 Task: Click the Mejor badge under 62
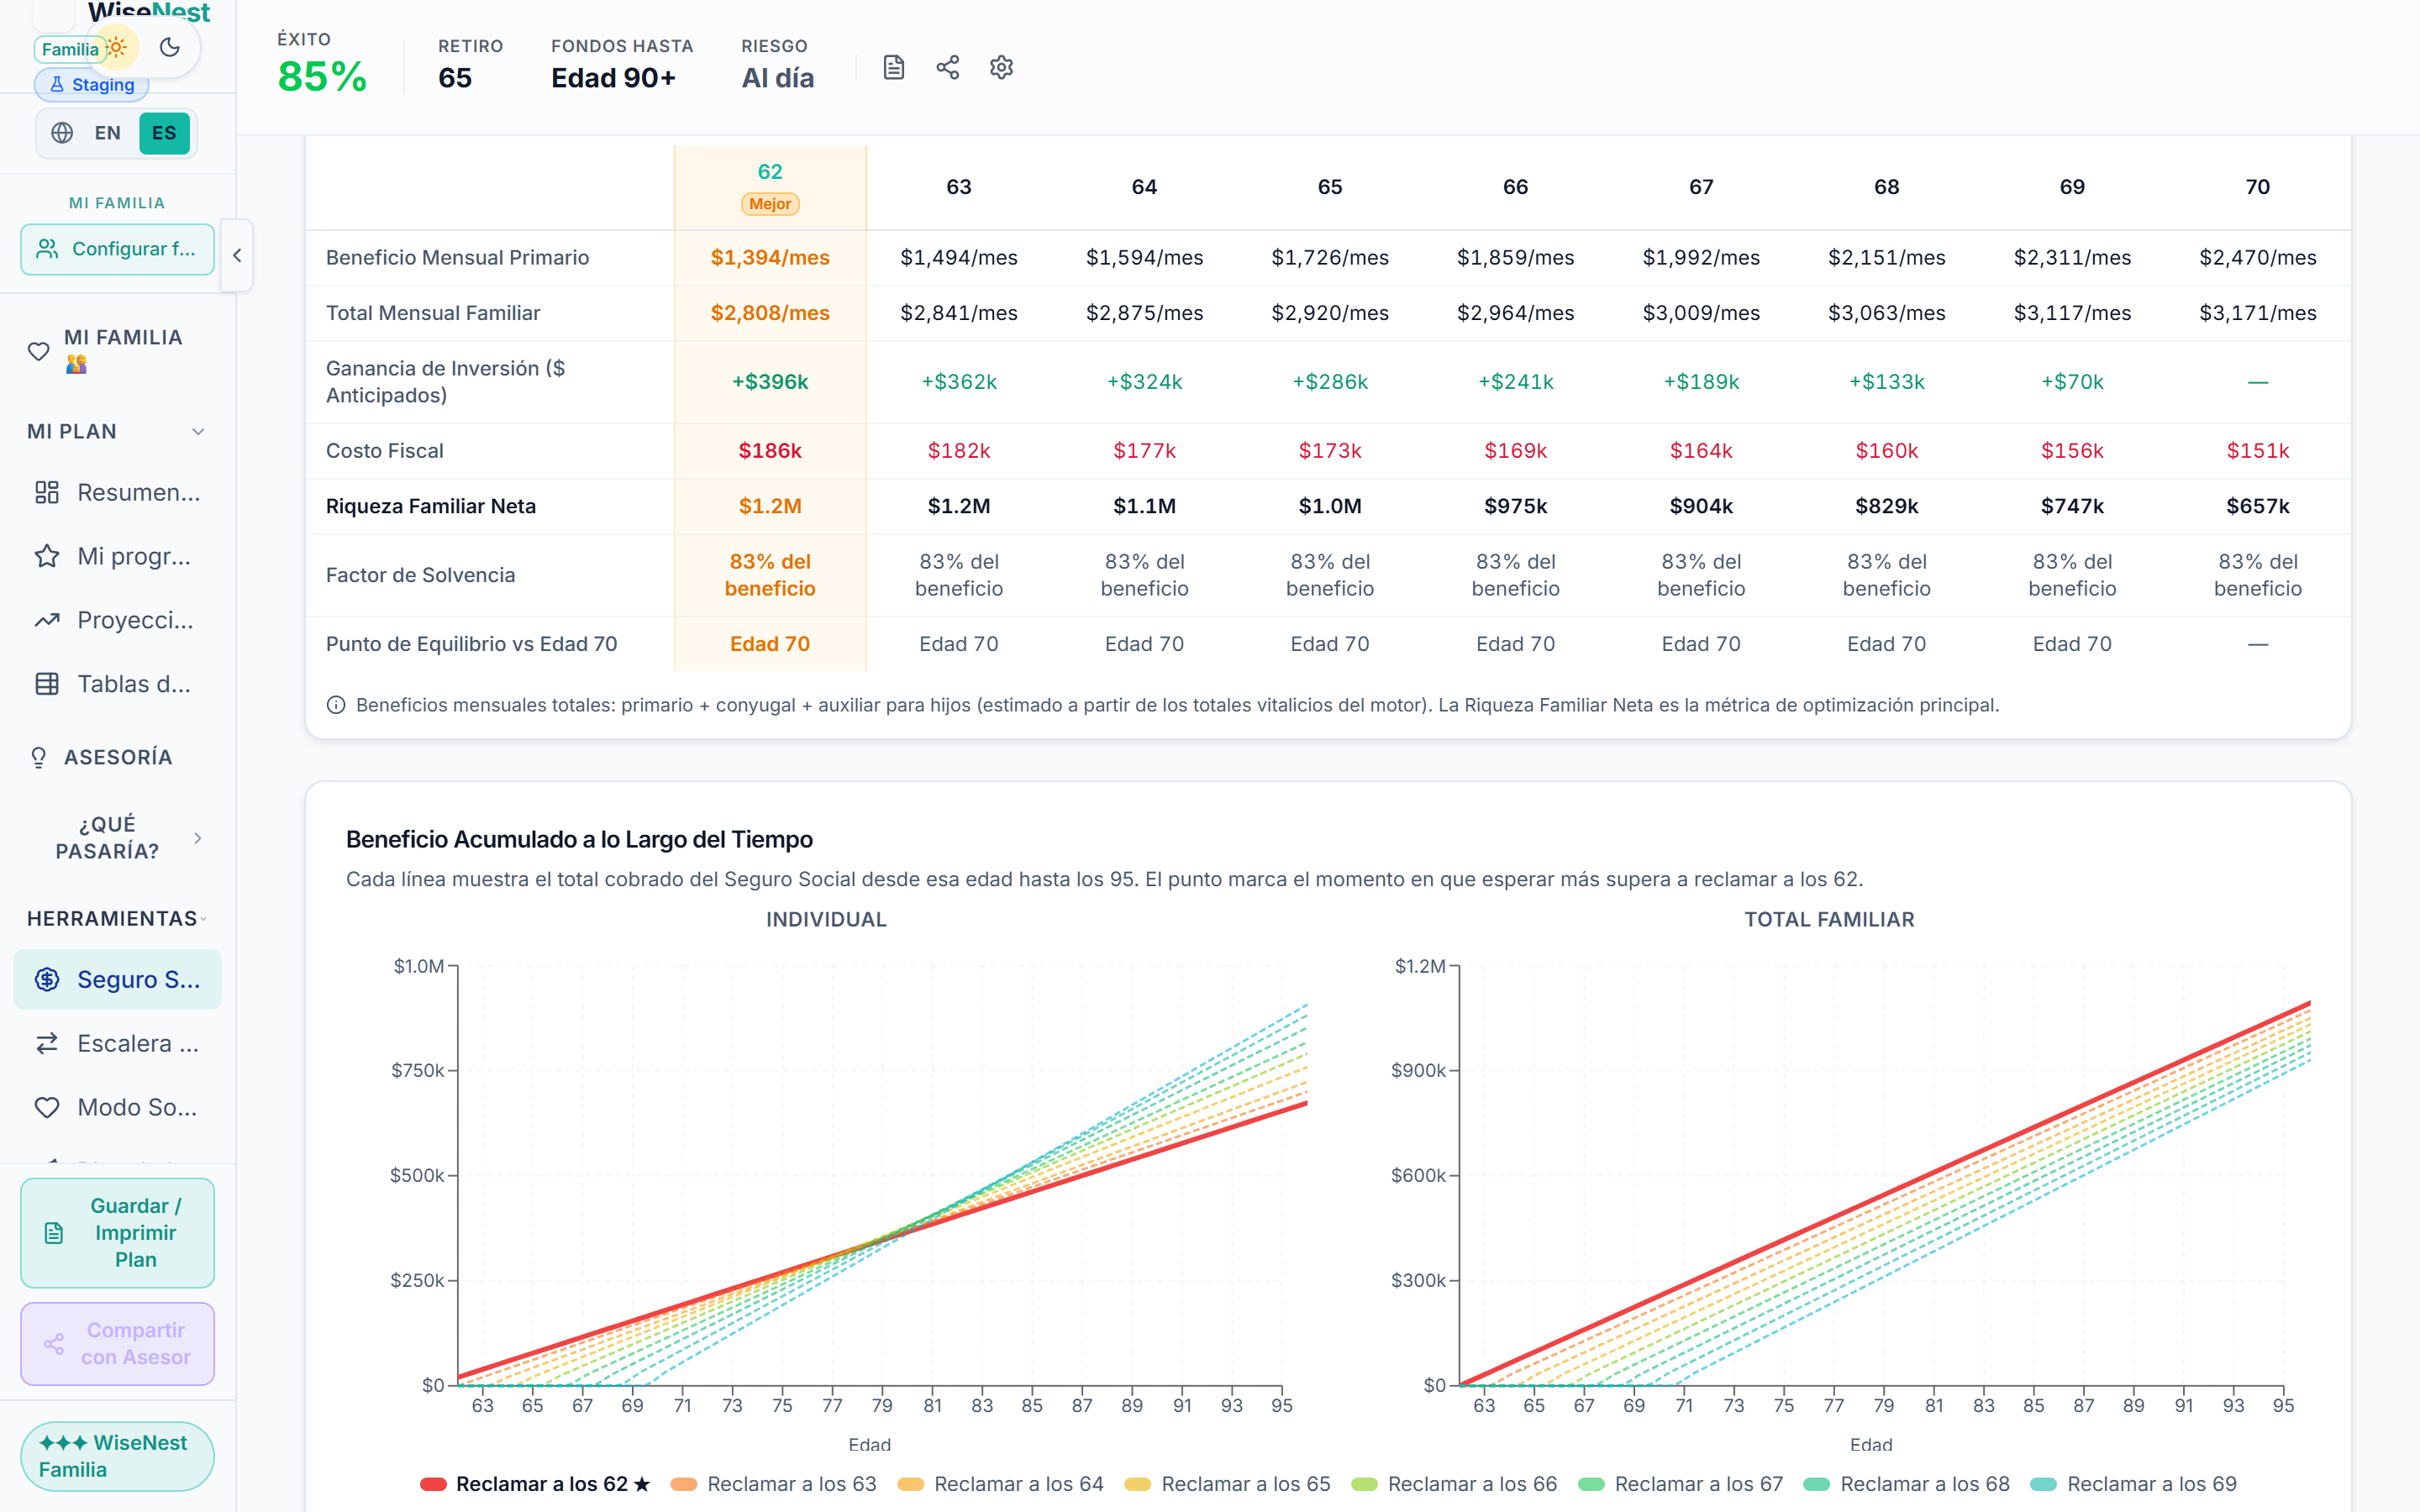tap(770, 204)
